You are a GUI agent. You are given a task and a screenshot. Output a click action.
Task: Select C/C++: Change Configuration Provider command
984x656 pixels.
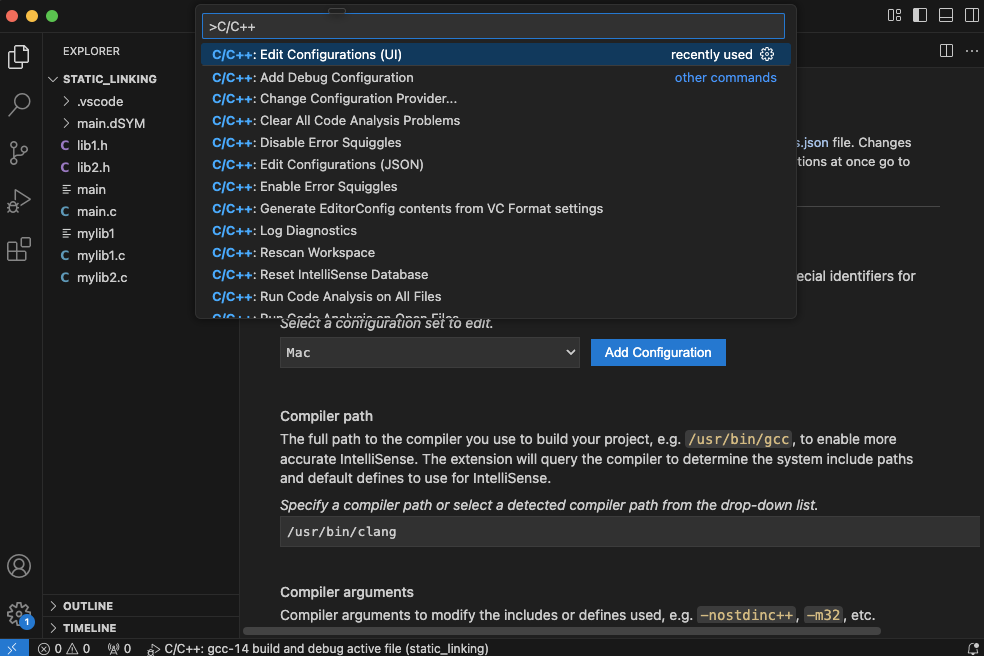[x=495, y=99]
